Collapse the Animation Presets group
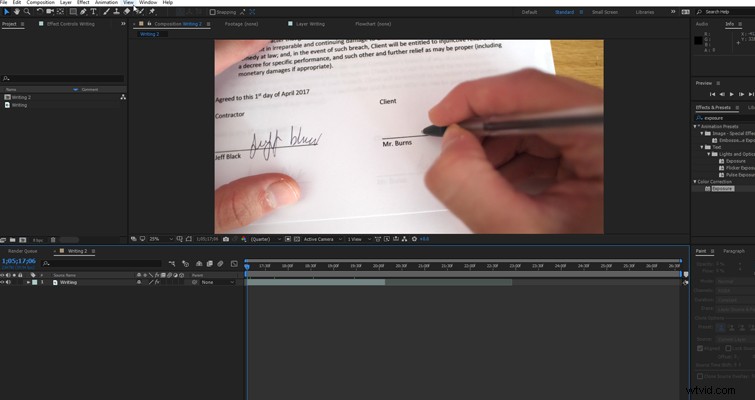Image resolution: width=755 pixels, height=400 pixels. click(695, 127)
